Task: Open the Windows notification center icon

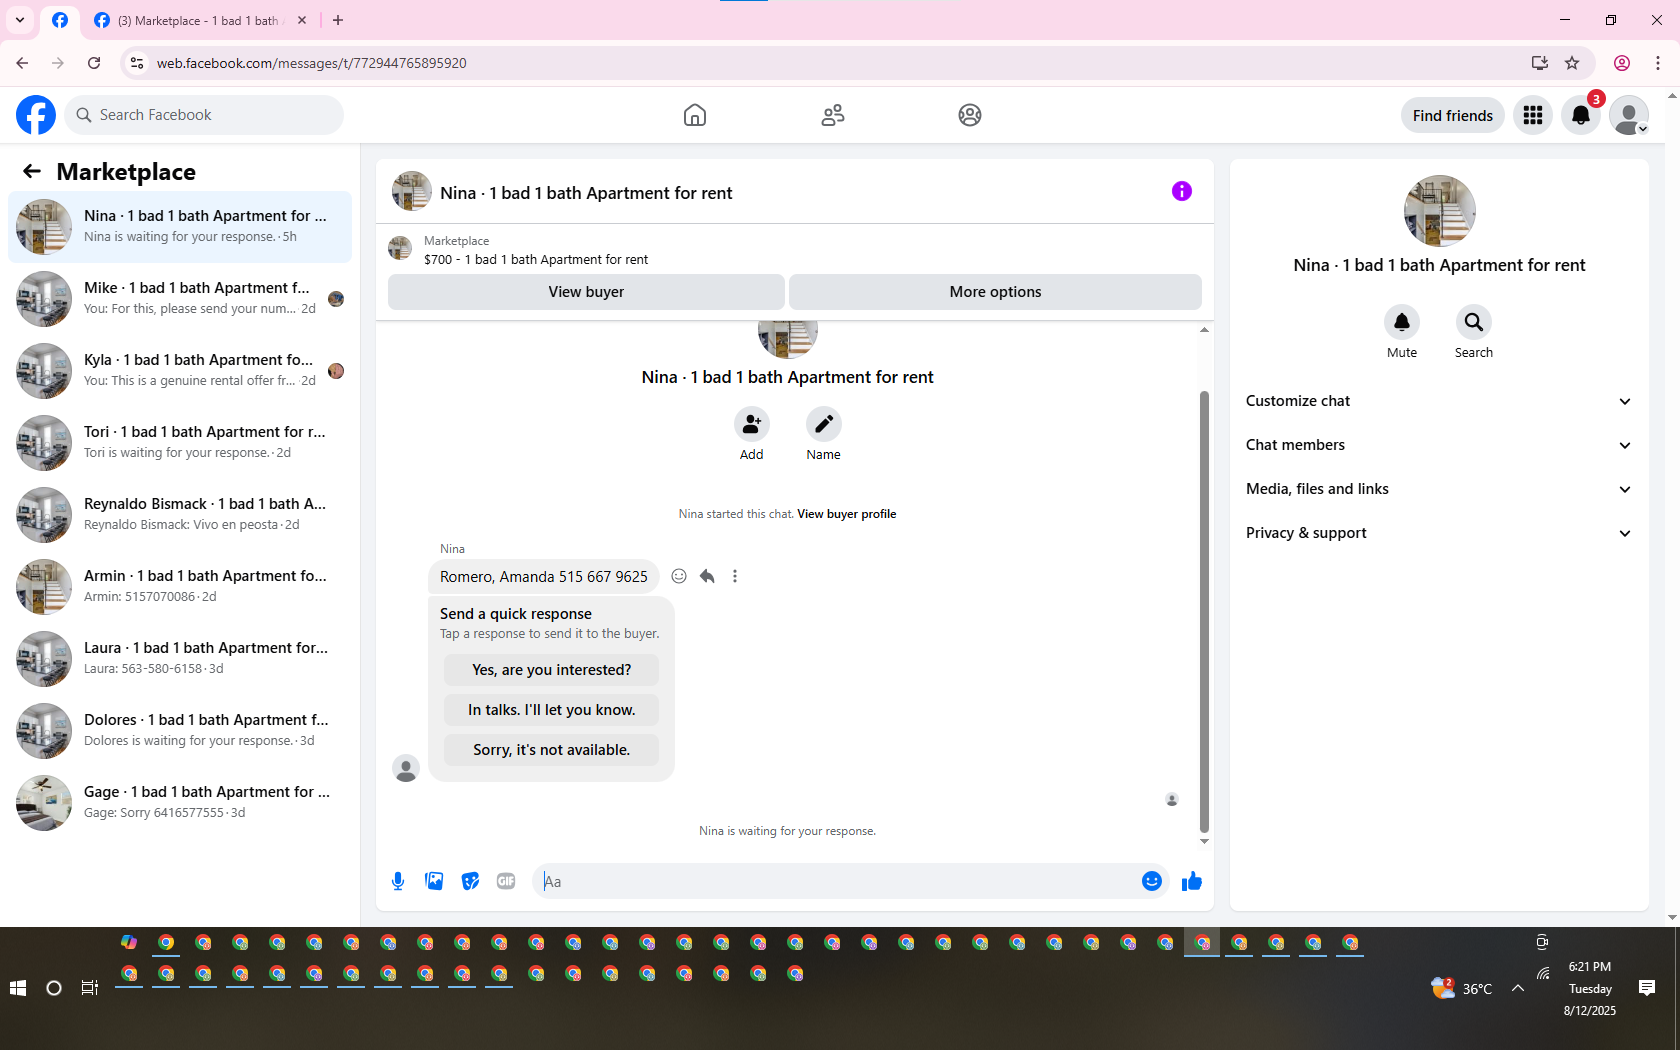Action: click(1647, 988)
